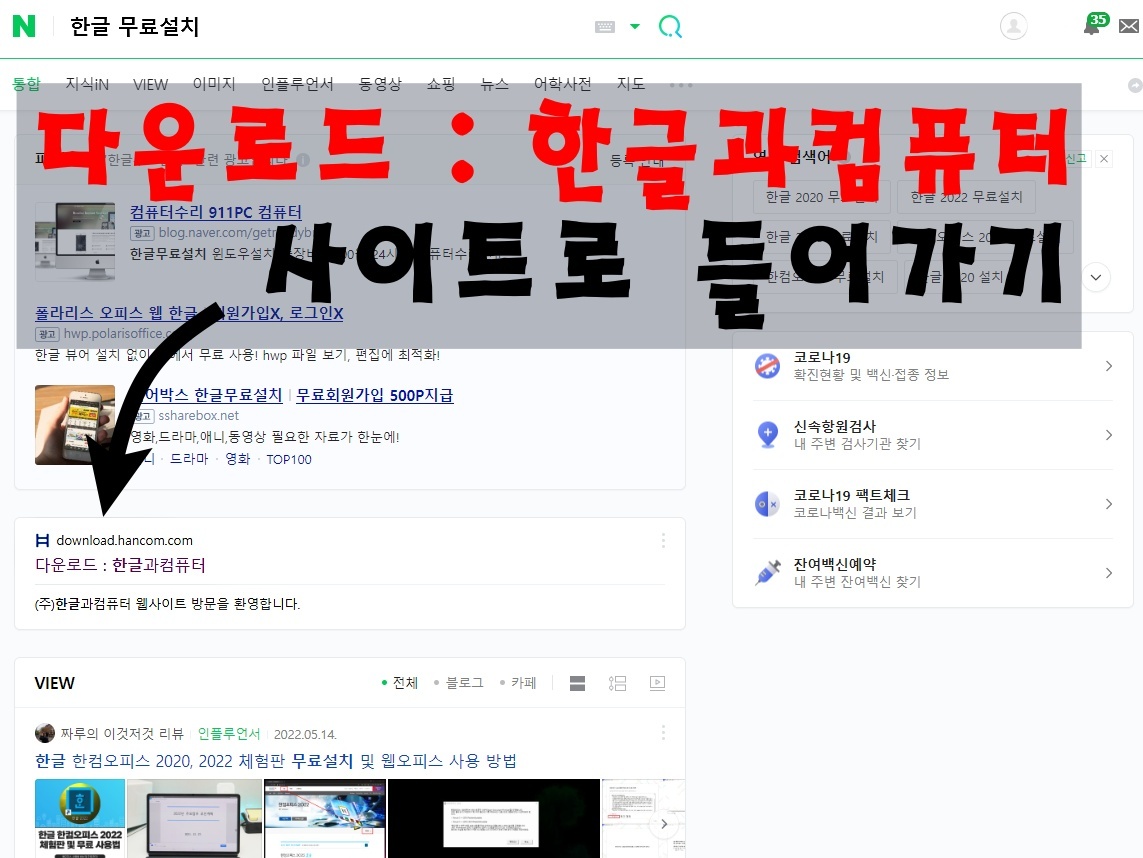1143x858 pixels.
Task: Click the 짜루 author avatar
Action: 44,733
